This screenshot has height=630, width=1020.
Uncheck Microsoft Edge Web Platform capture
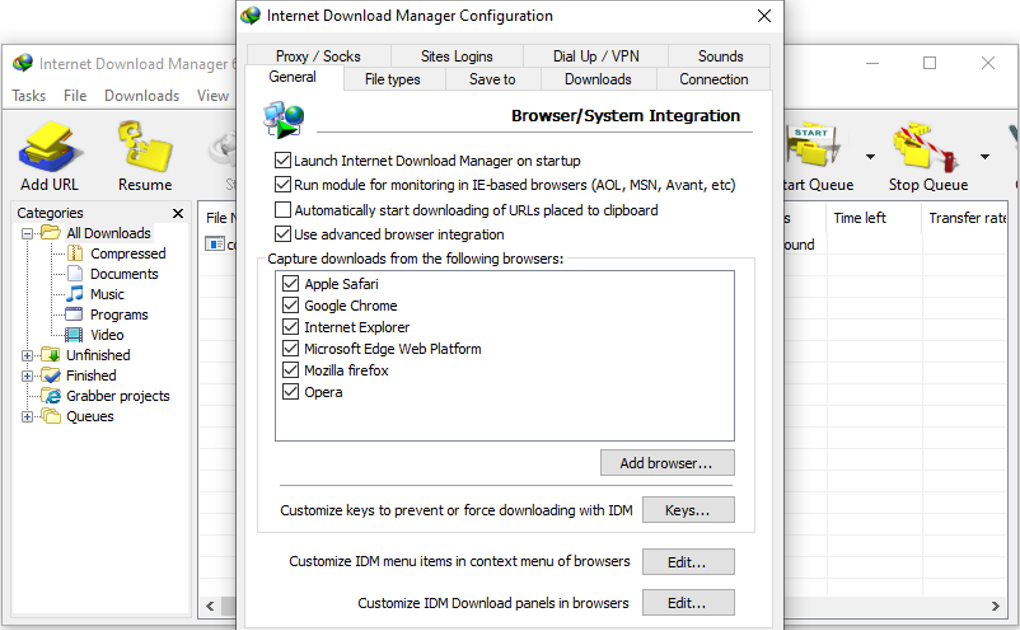pyautogui.click(x=290, y=348)
